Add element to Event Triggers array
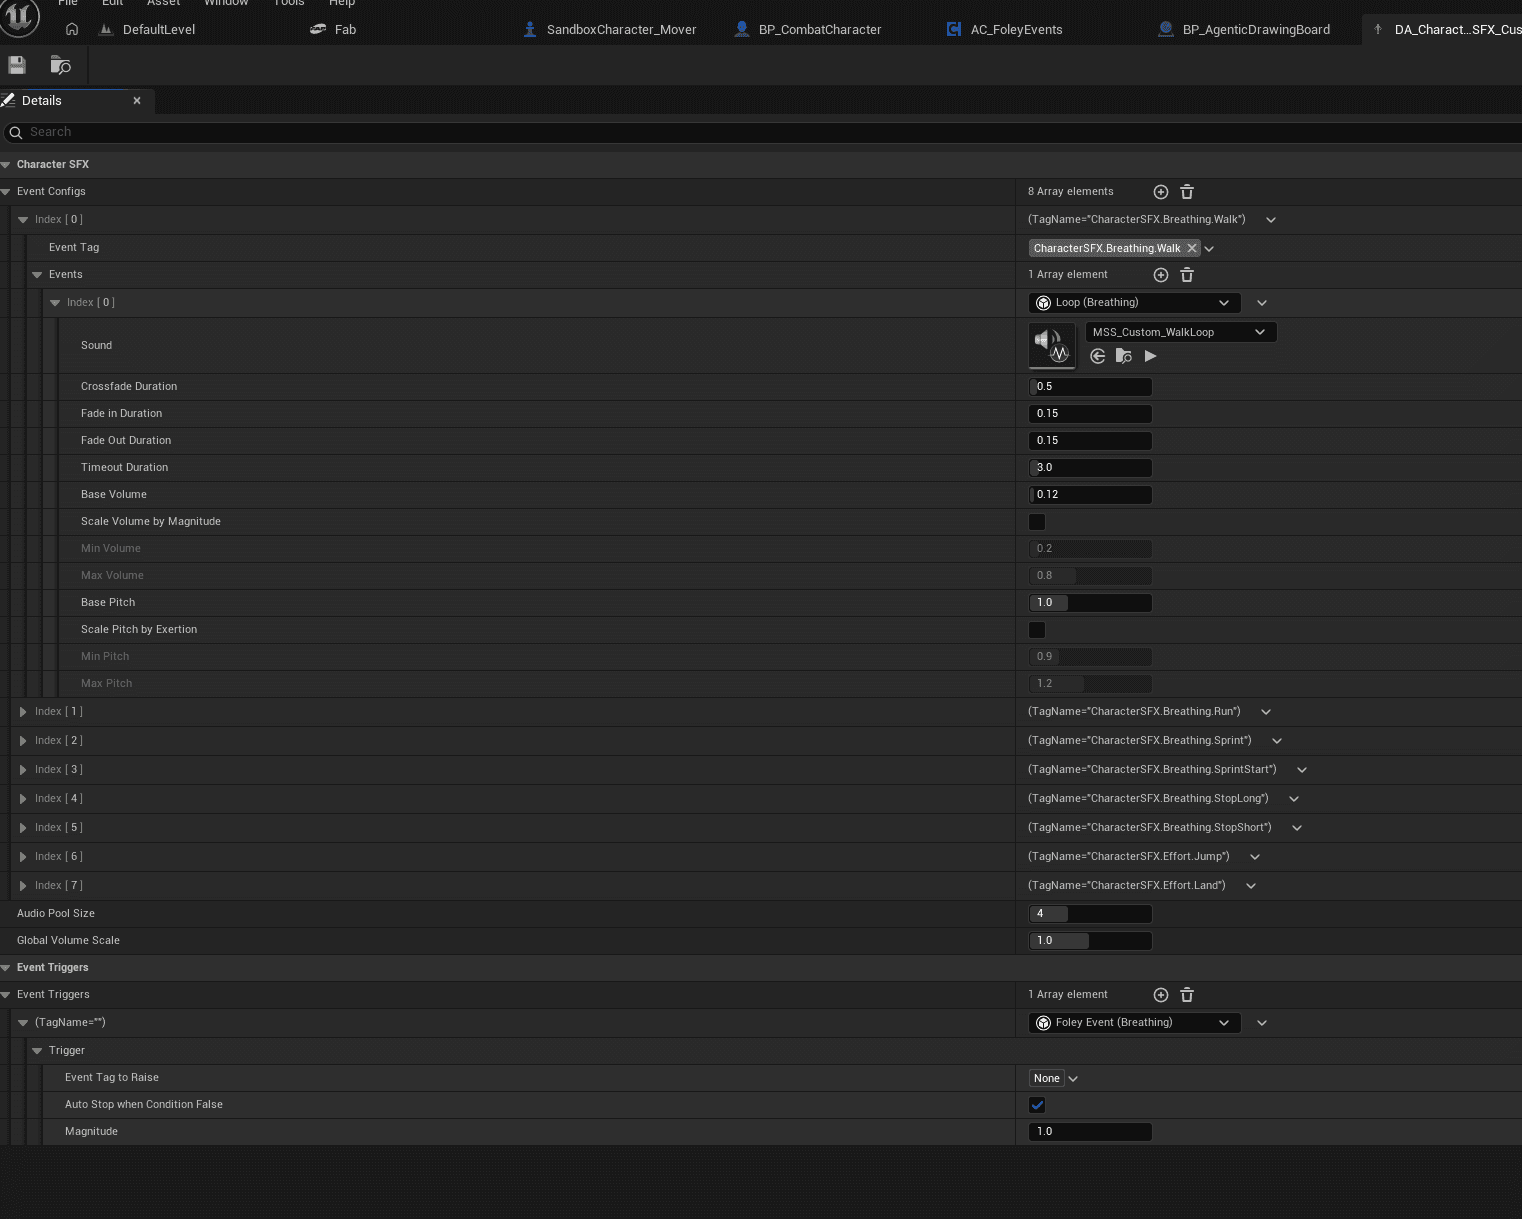The height and width of the screenshot is (1219, 1522). tap(1161, 995)
